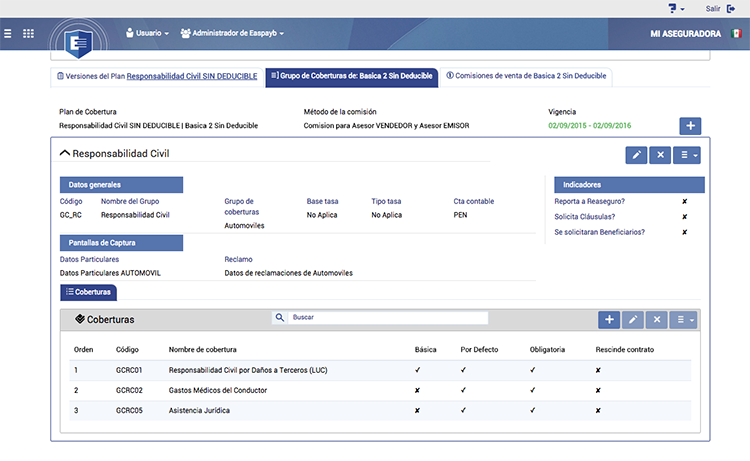Click the Salir logout link
The width and height of the screenshot is (750, 461).
(x=713, y=9)
